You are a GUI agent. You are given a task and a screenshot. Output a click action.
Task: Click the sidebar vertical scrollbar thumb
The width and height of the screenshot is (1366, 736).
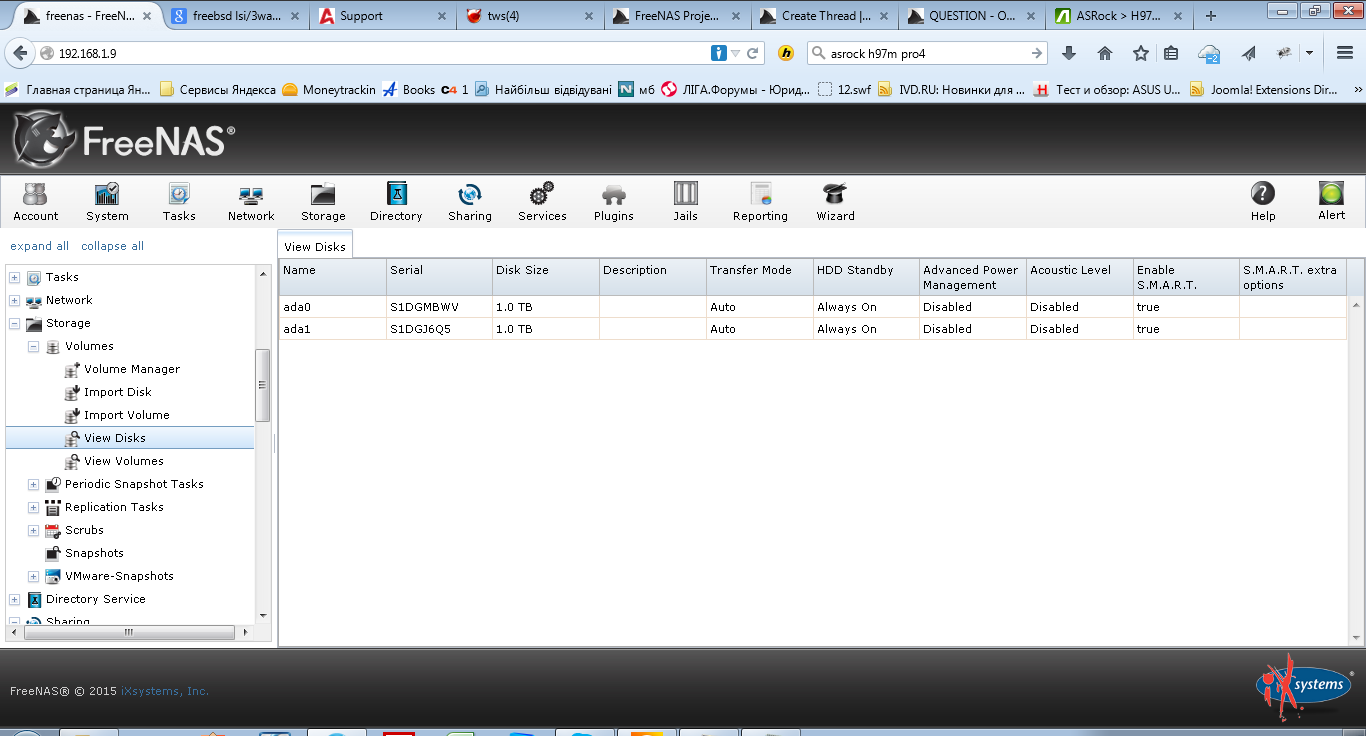coord(263,385)
